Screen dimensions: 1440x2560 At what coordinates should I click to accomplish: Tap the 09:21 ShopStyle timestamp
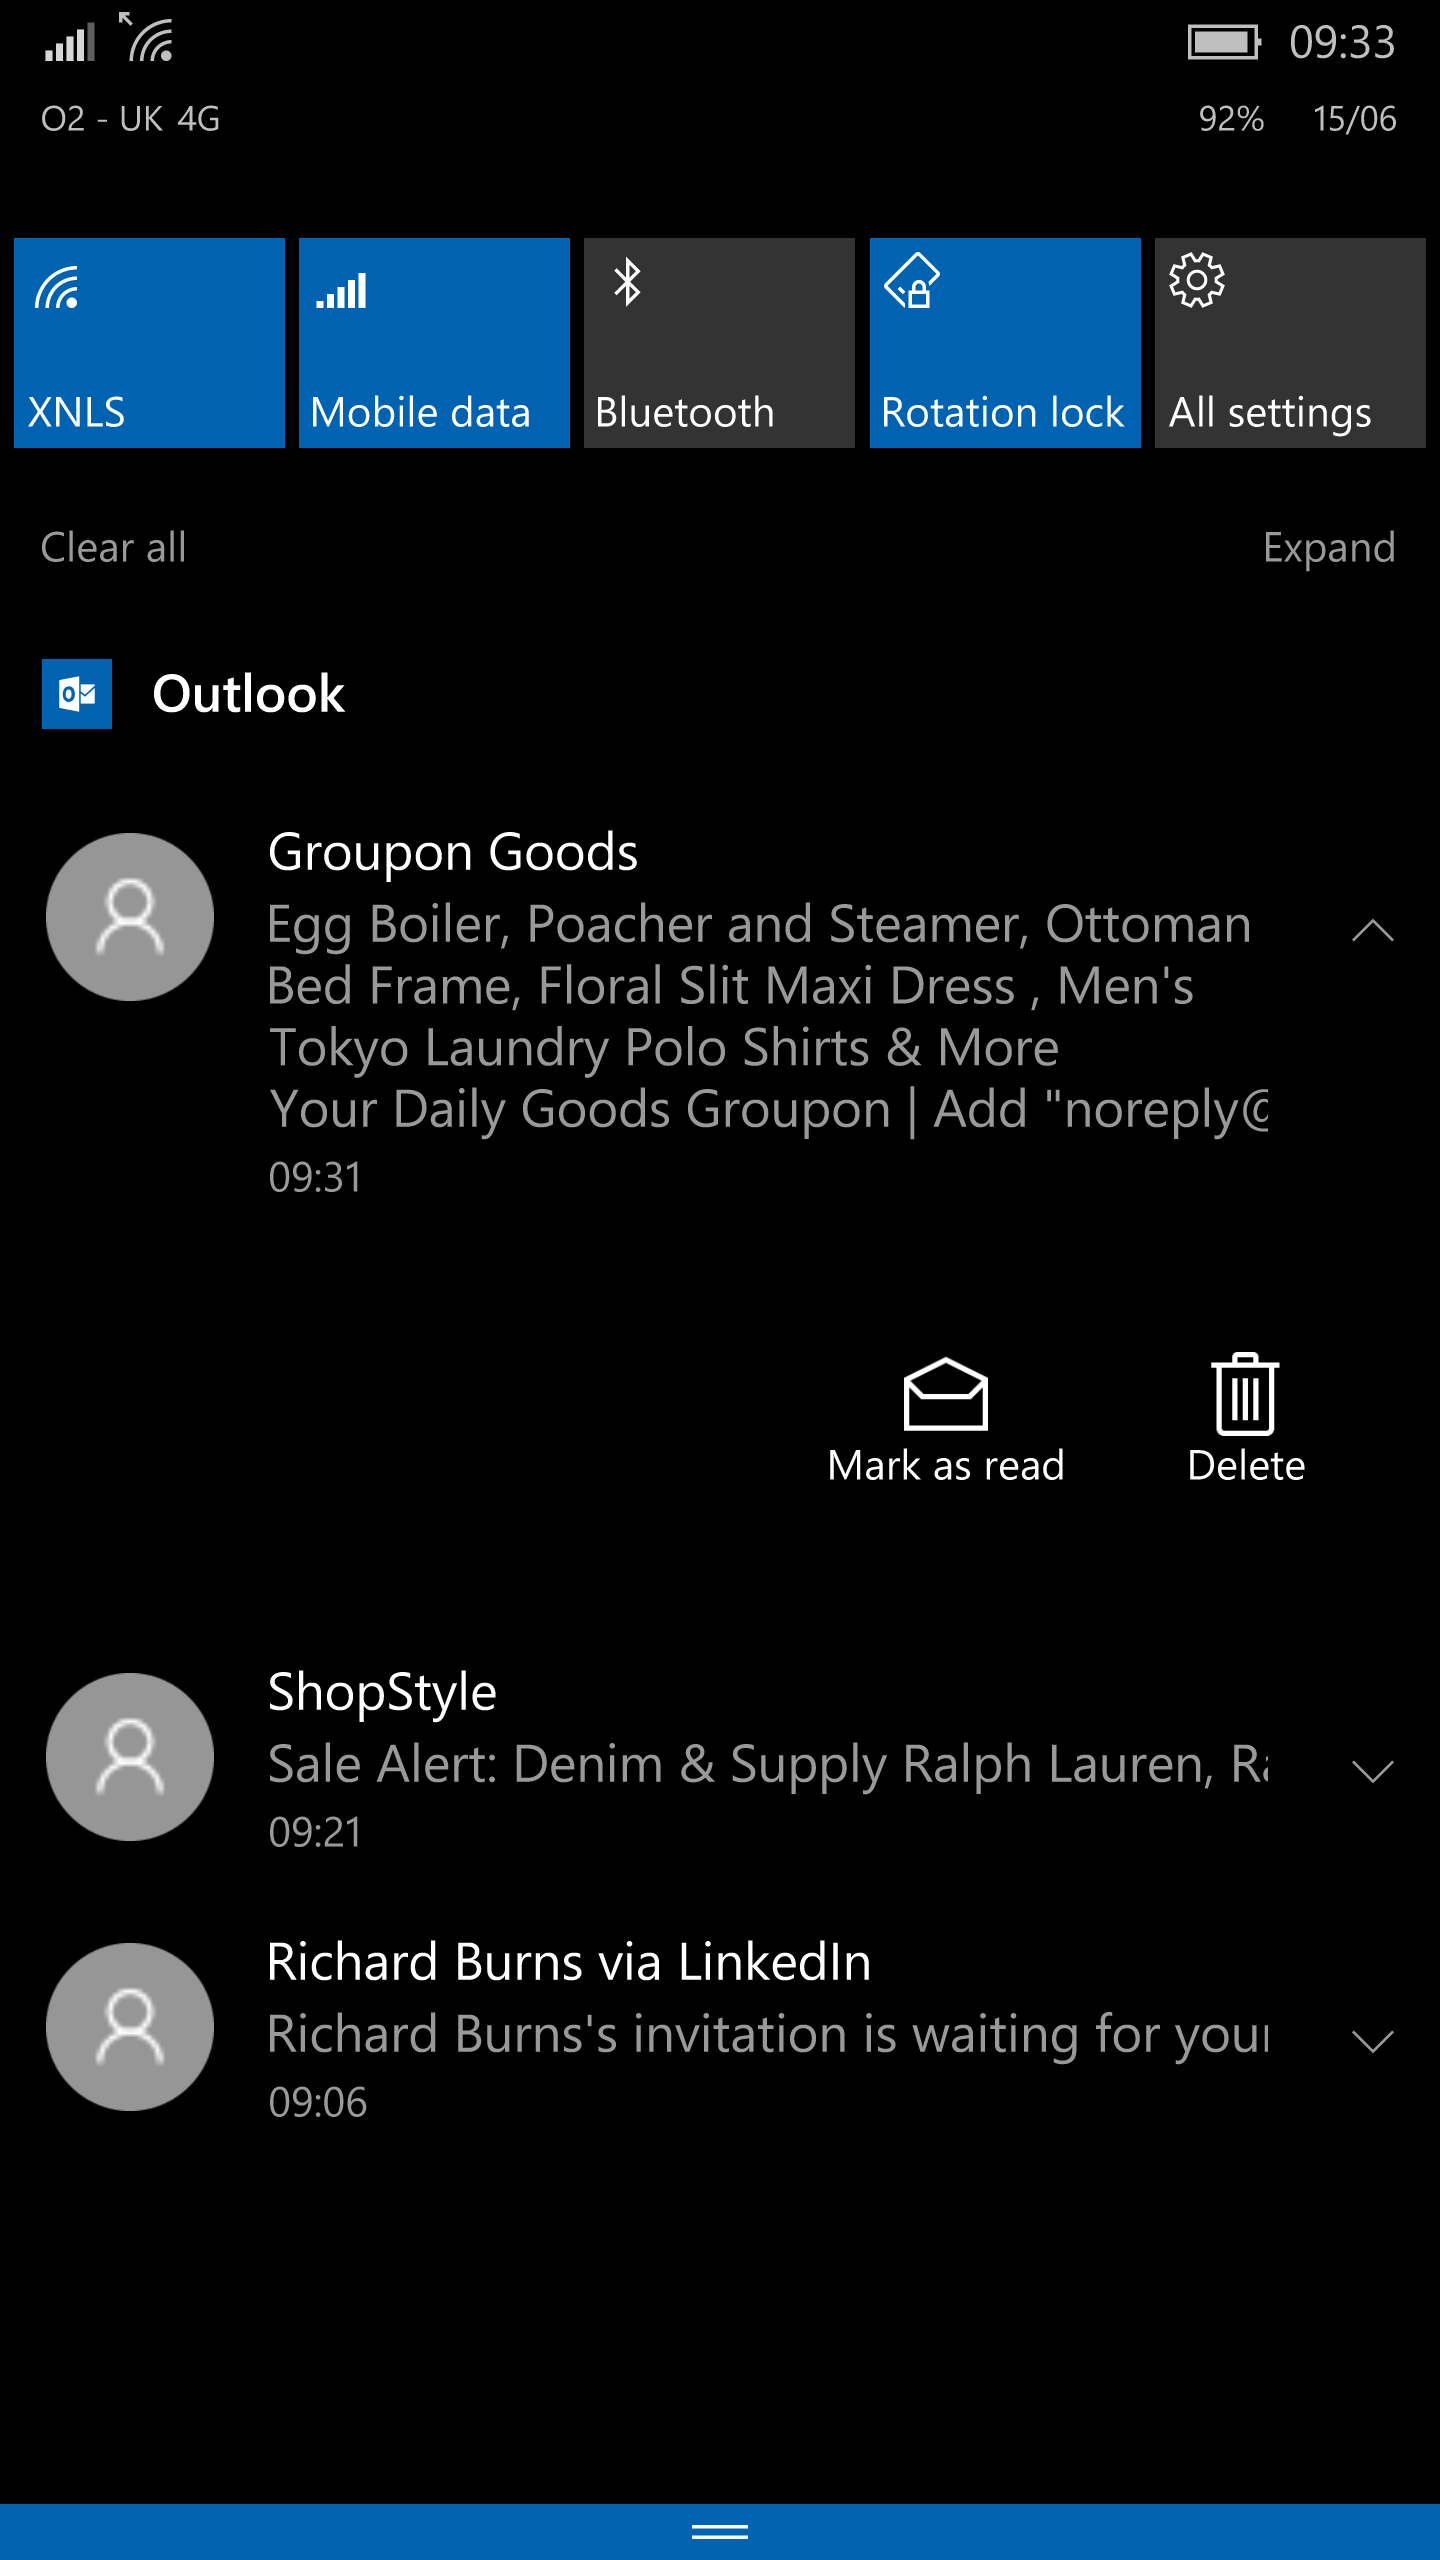[315, 1833]
